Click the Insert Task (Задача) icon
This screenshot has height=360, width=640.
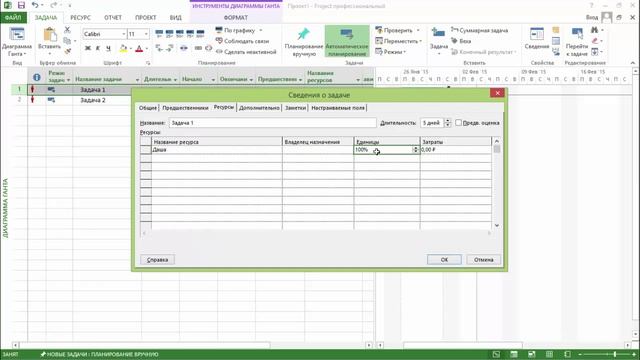click(x=438, y=33)
